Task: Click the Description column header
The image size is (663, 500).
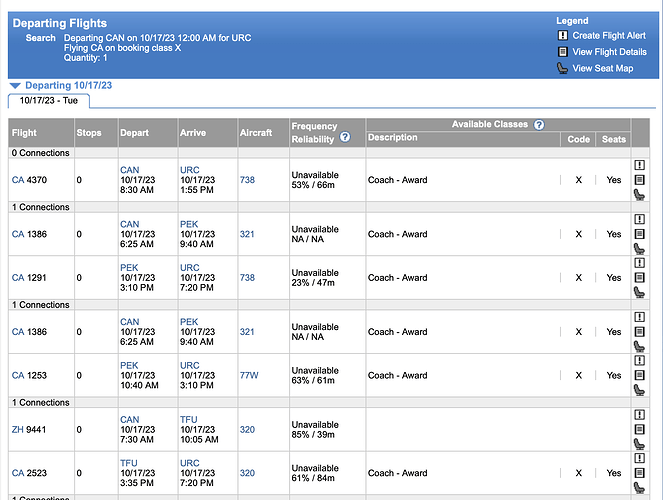Action: point(392,137)
